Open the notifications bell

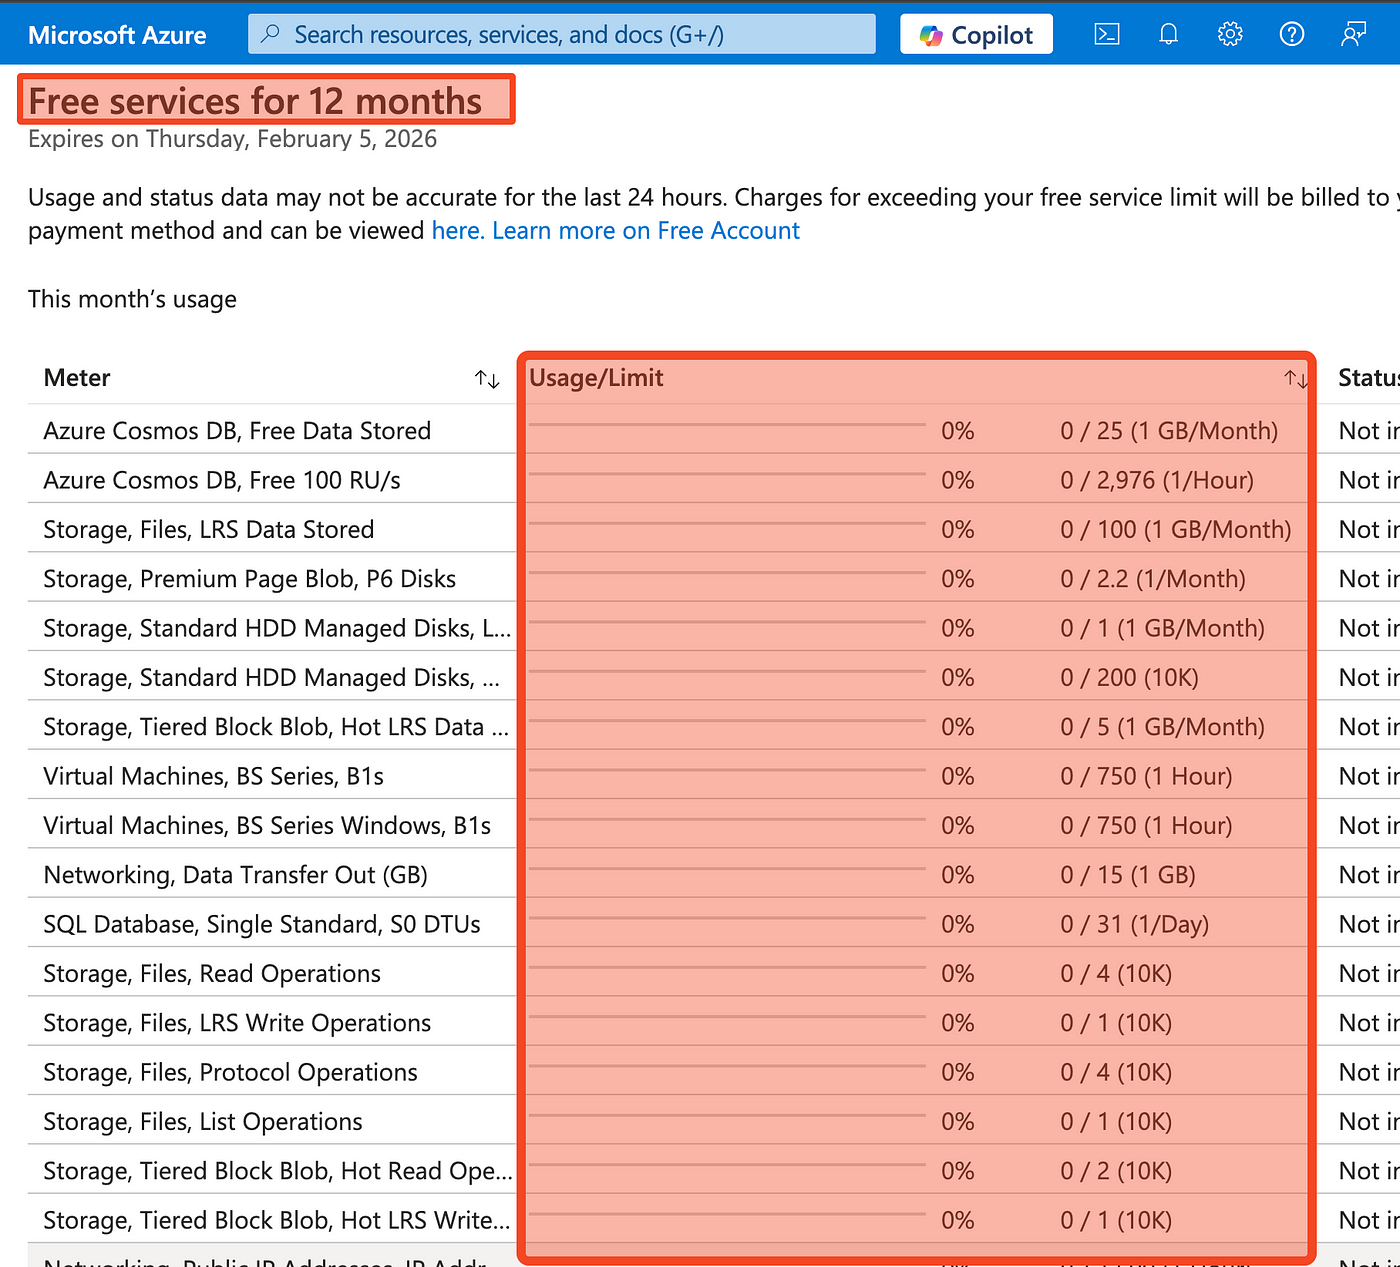pos(1168,35)
